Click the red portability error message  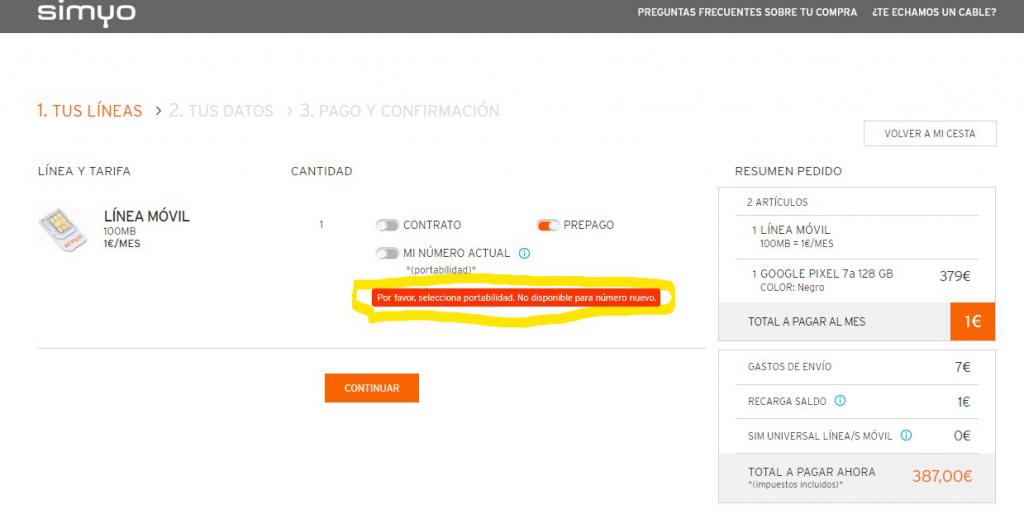point(516,298)
